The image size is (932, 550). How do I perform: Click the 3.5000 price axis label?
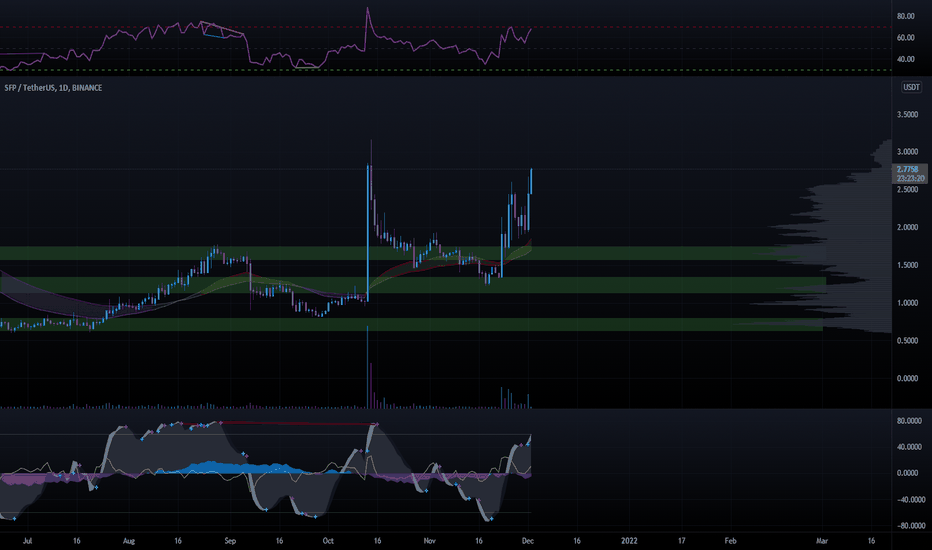tap(907, 114)
